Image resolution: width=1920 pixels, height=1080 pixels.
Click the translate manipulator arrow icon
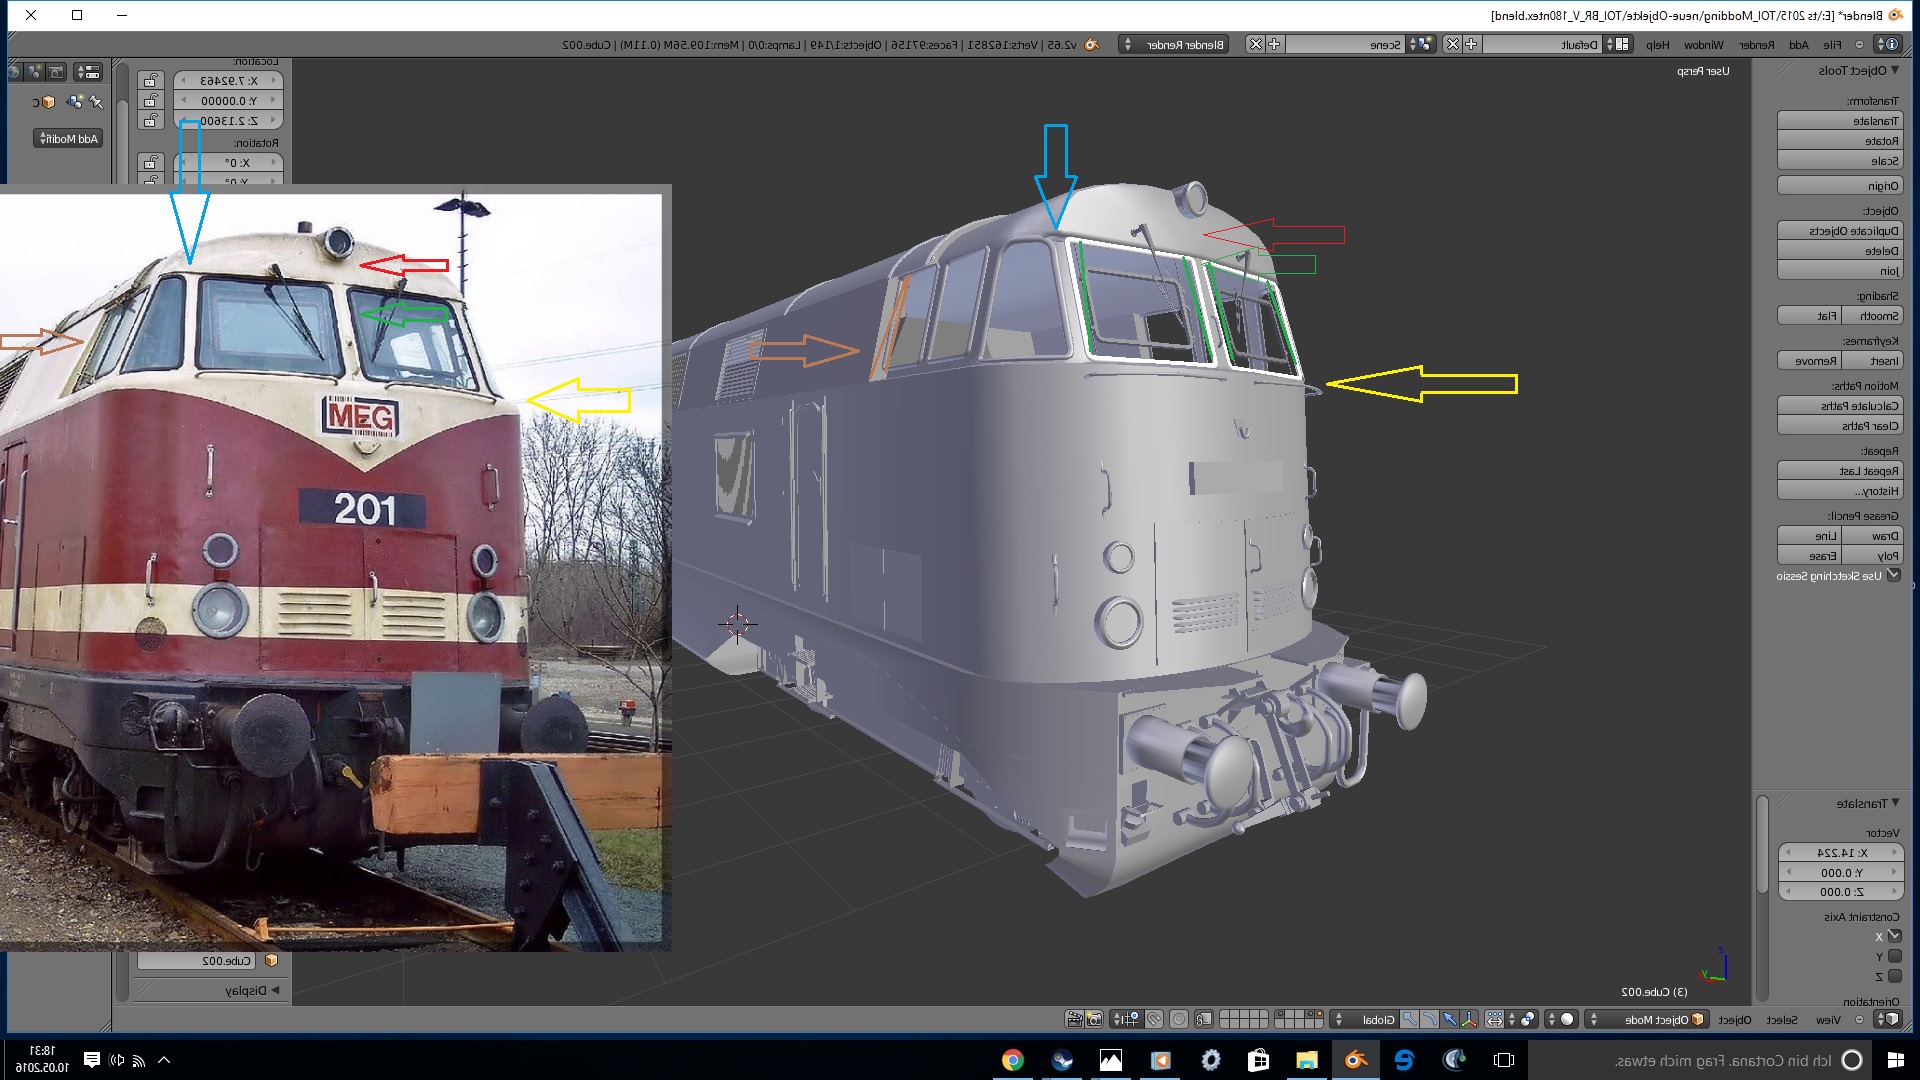tap(1450, 1019)
